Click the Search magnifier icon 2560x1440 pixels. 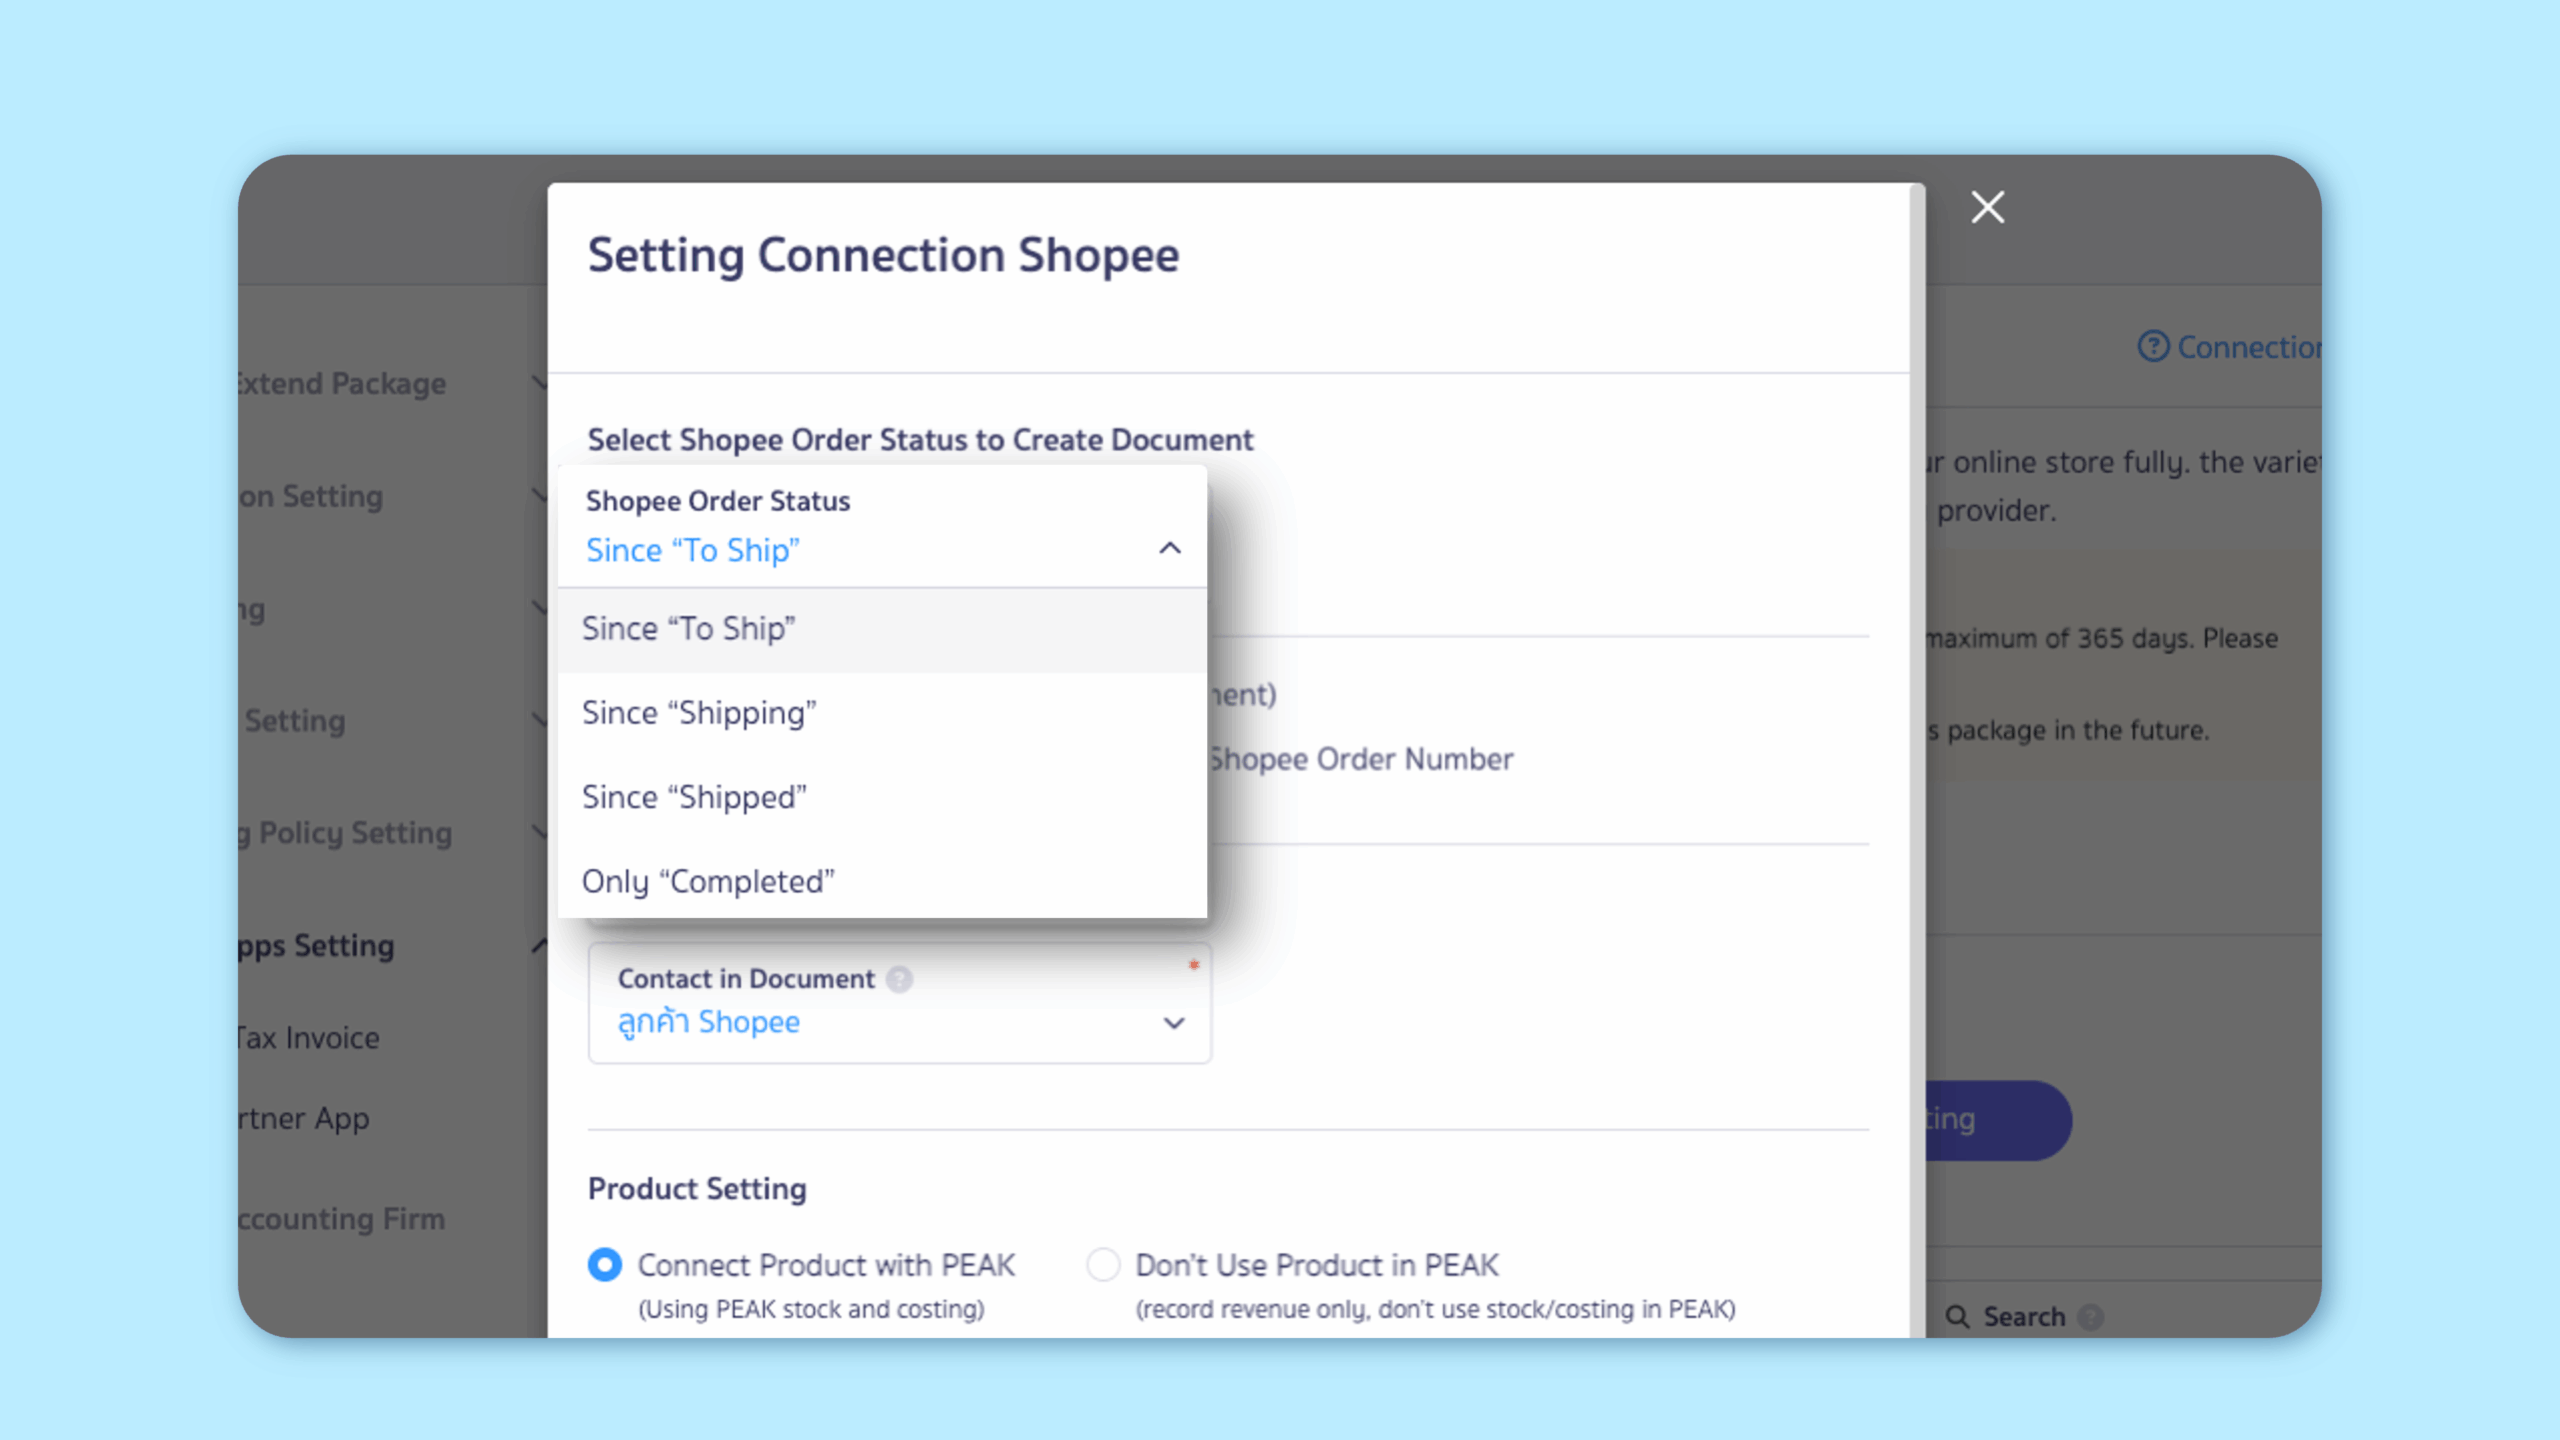coord(1957,1316)
